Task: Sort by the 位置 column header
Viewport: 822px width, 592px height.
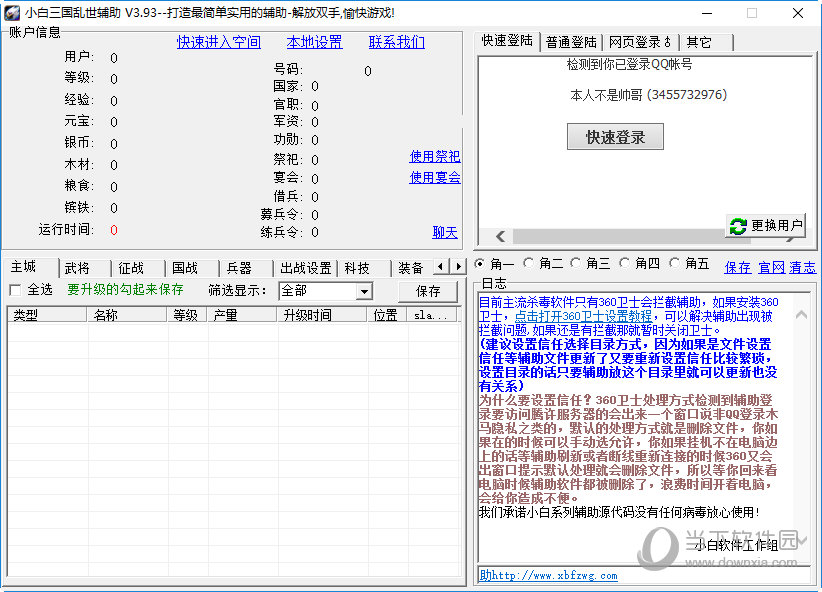Action: point(387,315)
